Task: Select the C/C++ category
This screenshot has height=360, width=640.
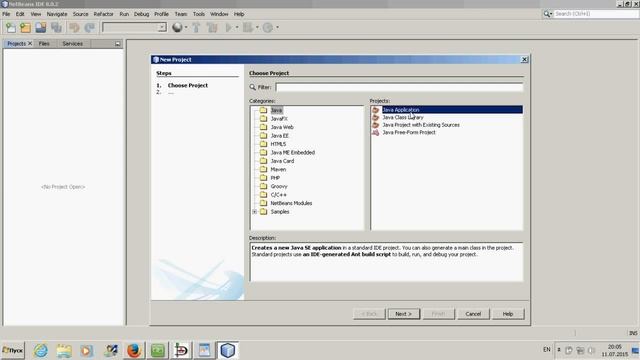Action: (x=278, y=195)
